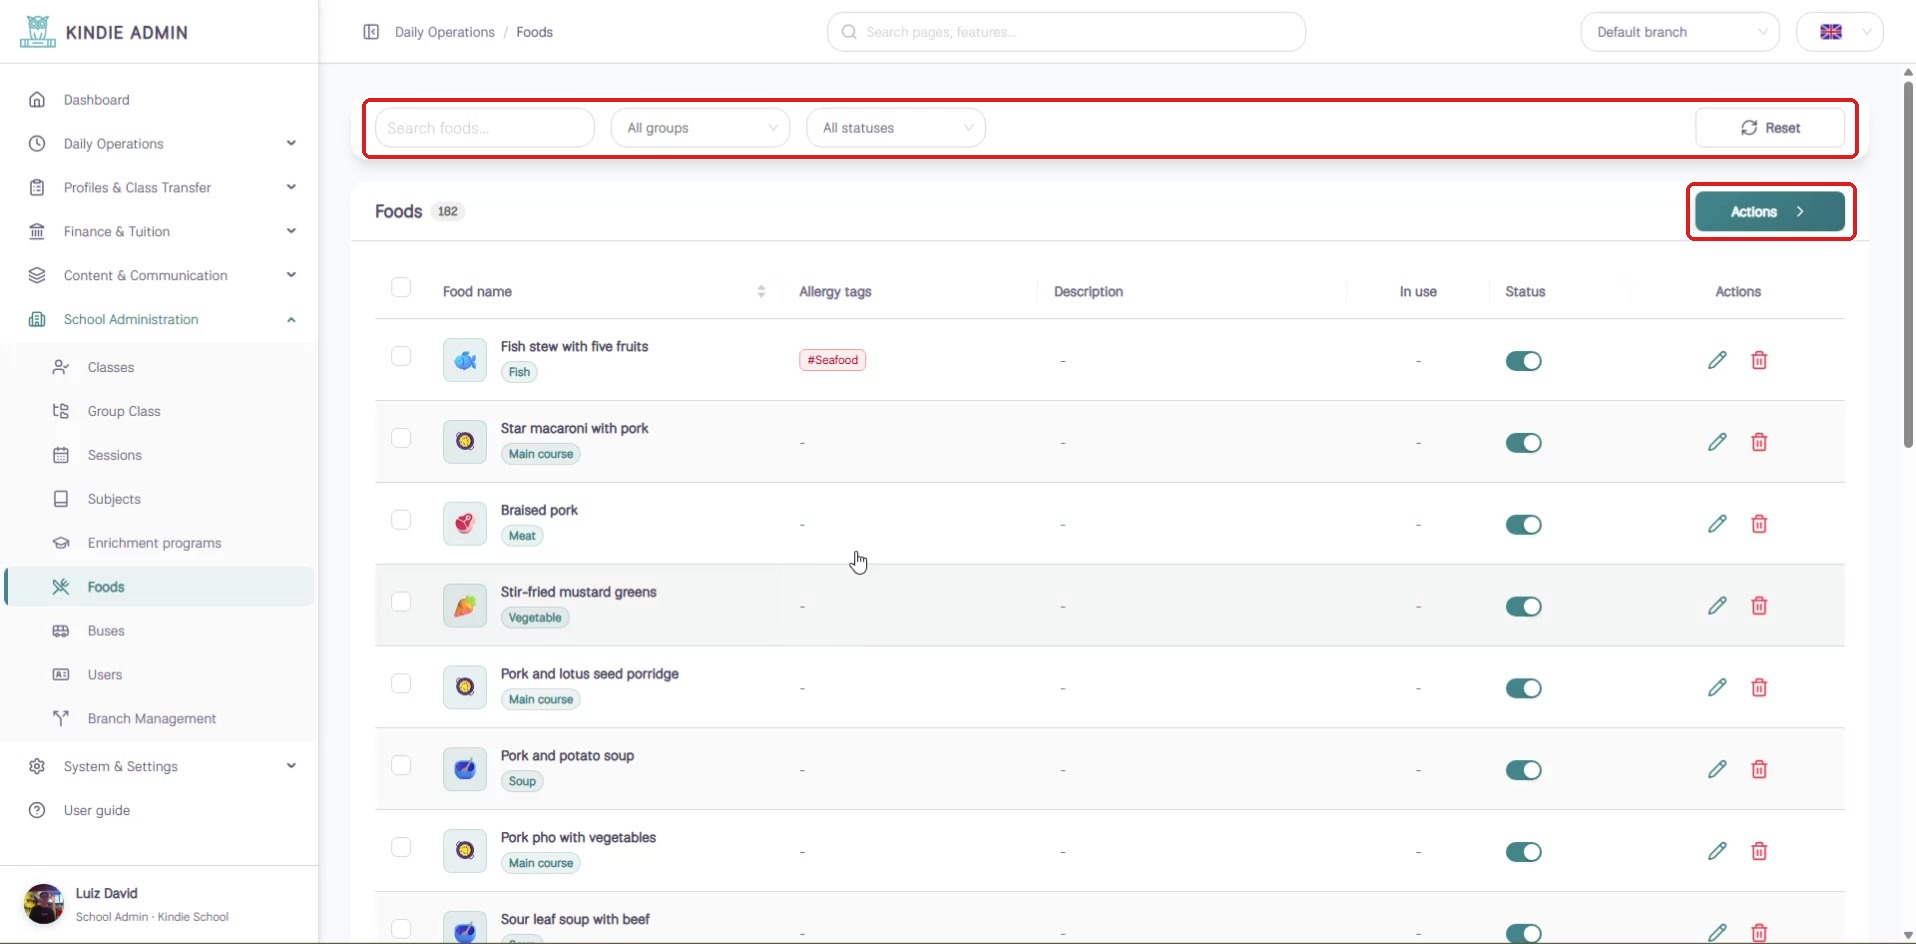Screen dimensions: 1916x944
Task: Open the All statuses filter dropdown
Action: tap(896, 128)
